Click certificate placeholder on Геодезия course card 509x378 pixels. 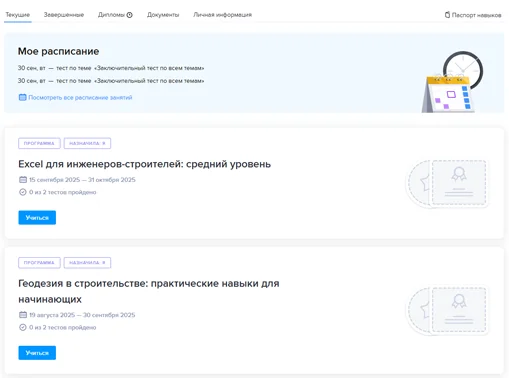pyautogui.click(x=447, y=310)
